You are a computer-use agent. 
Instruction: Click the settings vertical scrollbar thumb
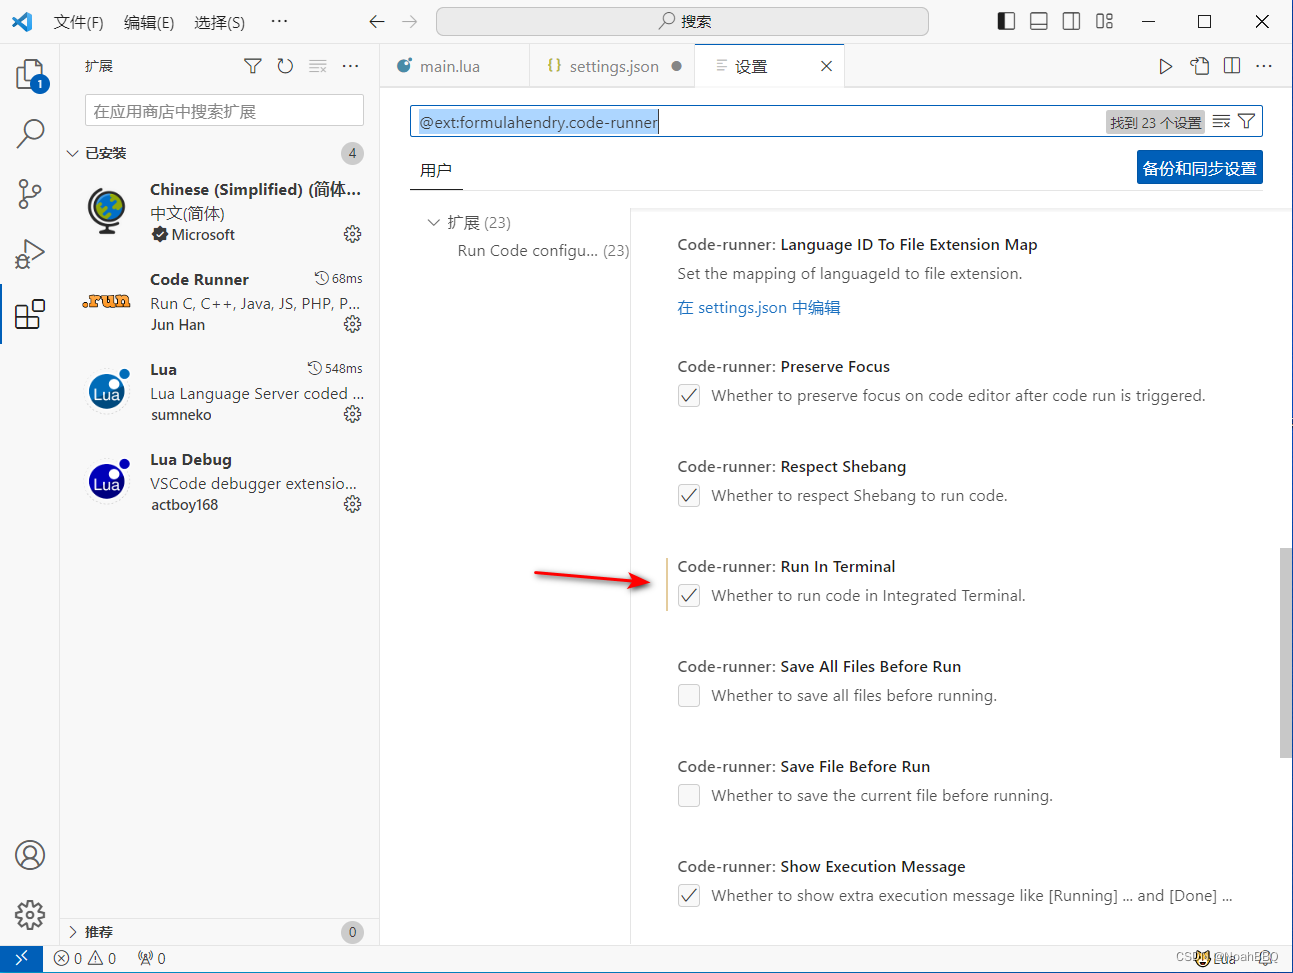point(1286,652)
